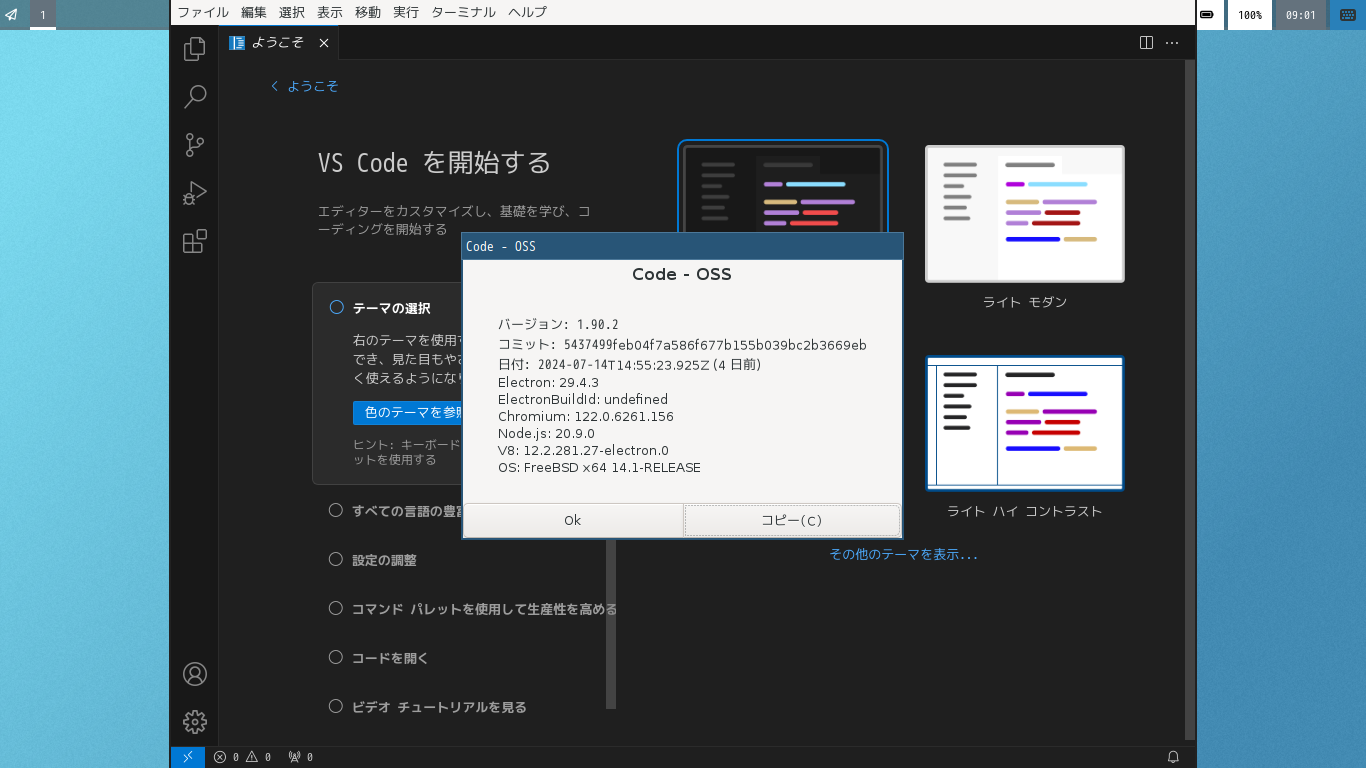
Task: Open the Search view in activity bar
Action: point(195,96)
